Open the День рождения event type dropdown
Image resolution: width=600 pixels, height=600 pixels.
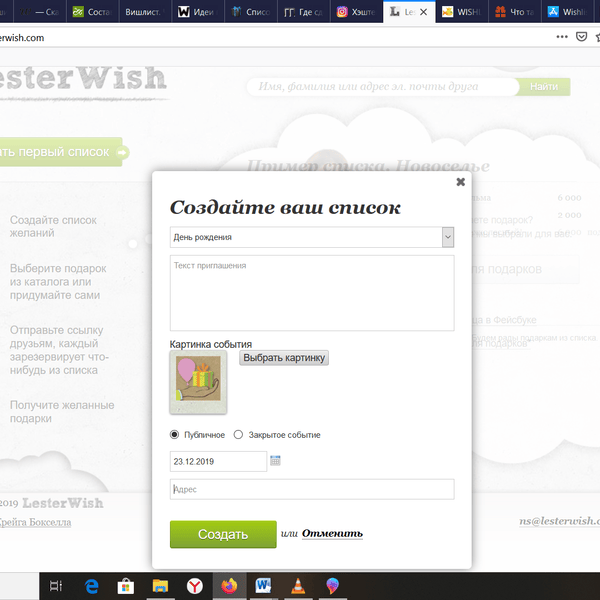pyautogui.click(x=312, y=237)
